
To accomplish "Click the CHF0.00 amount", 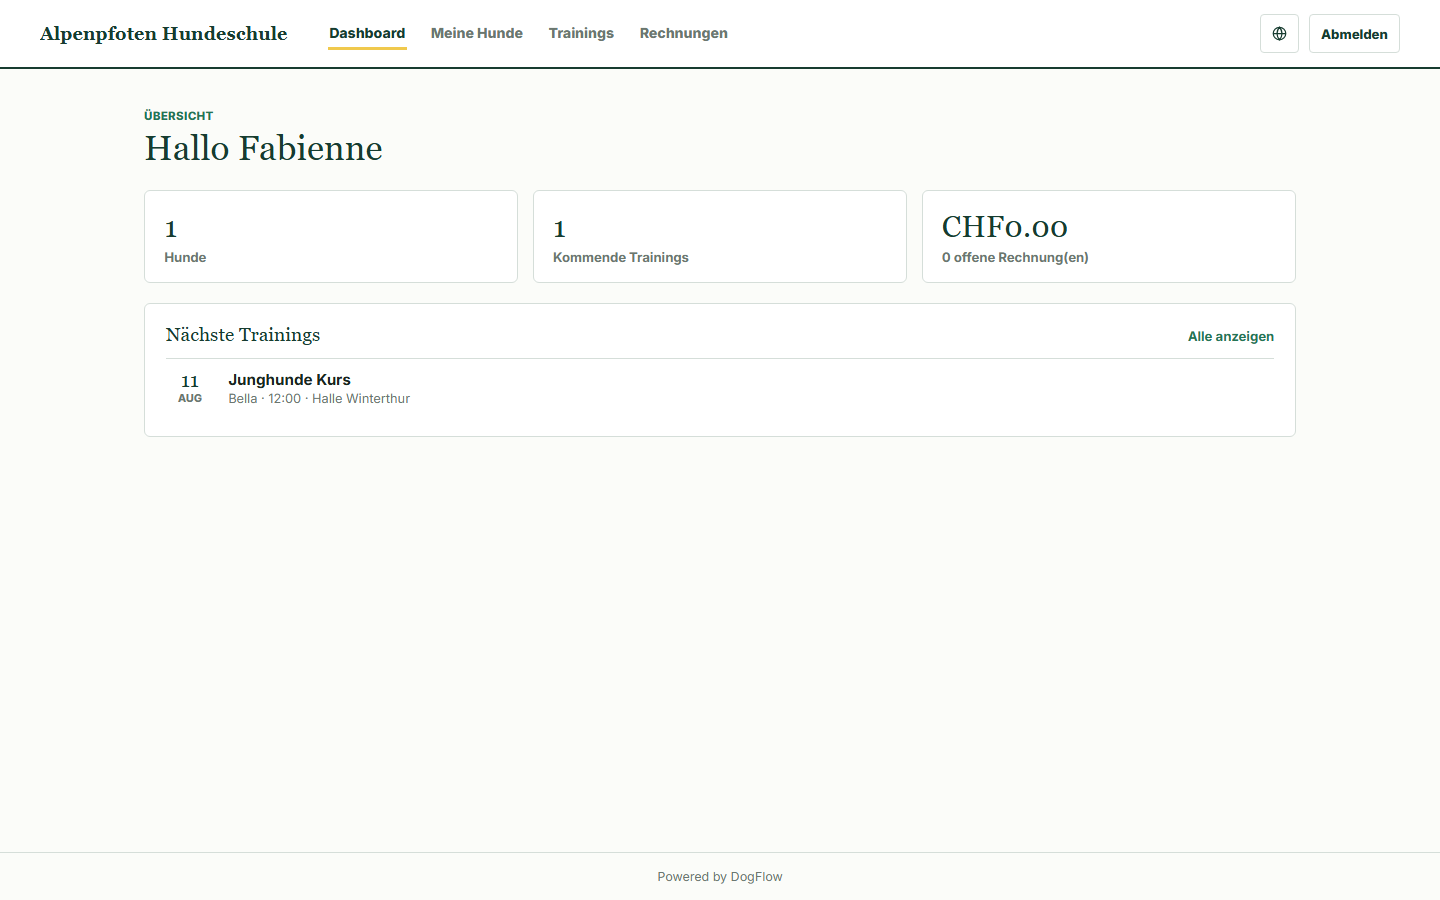I will tap(1005, 227).
